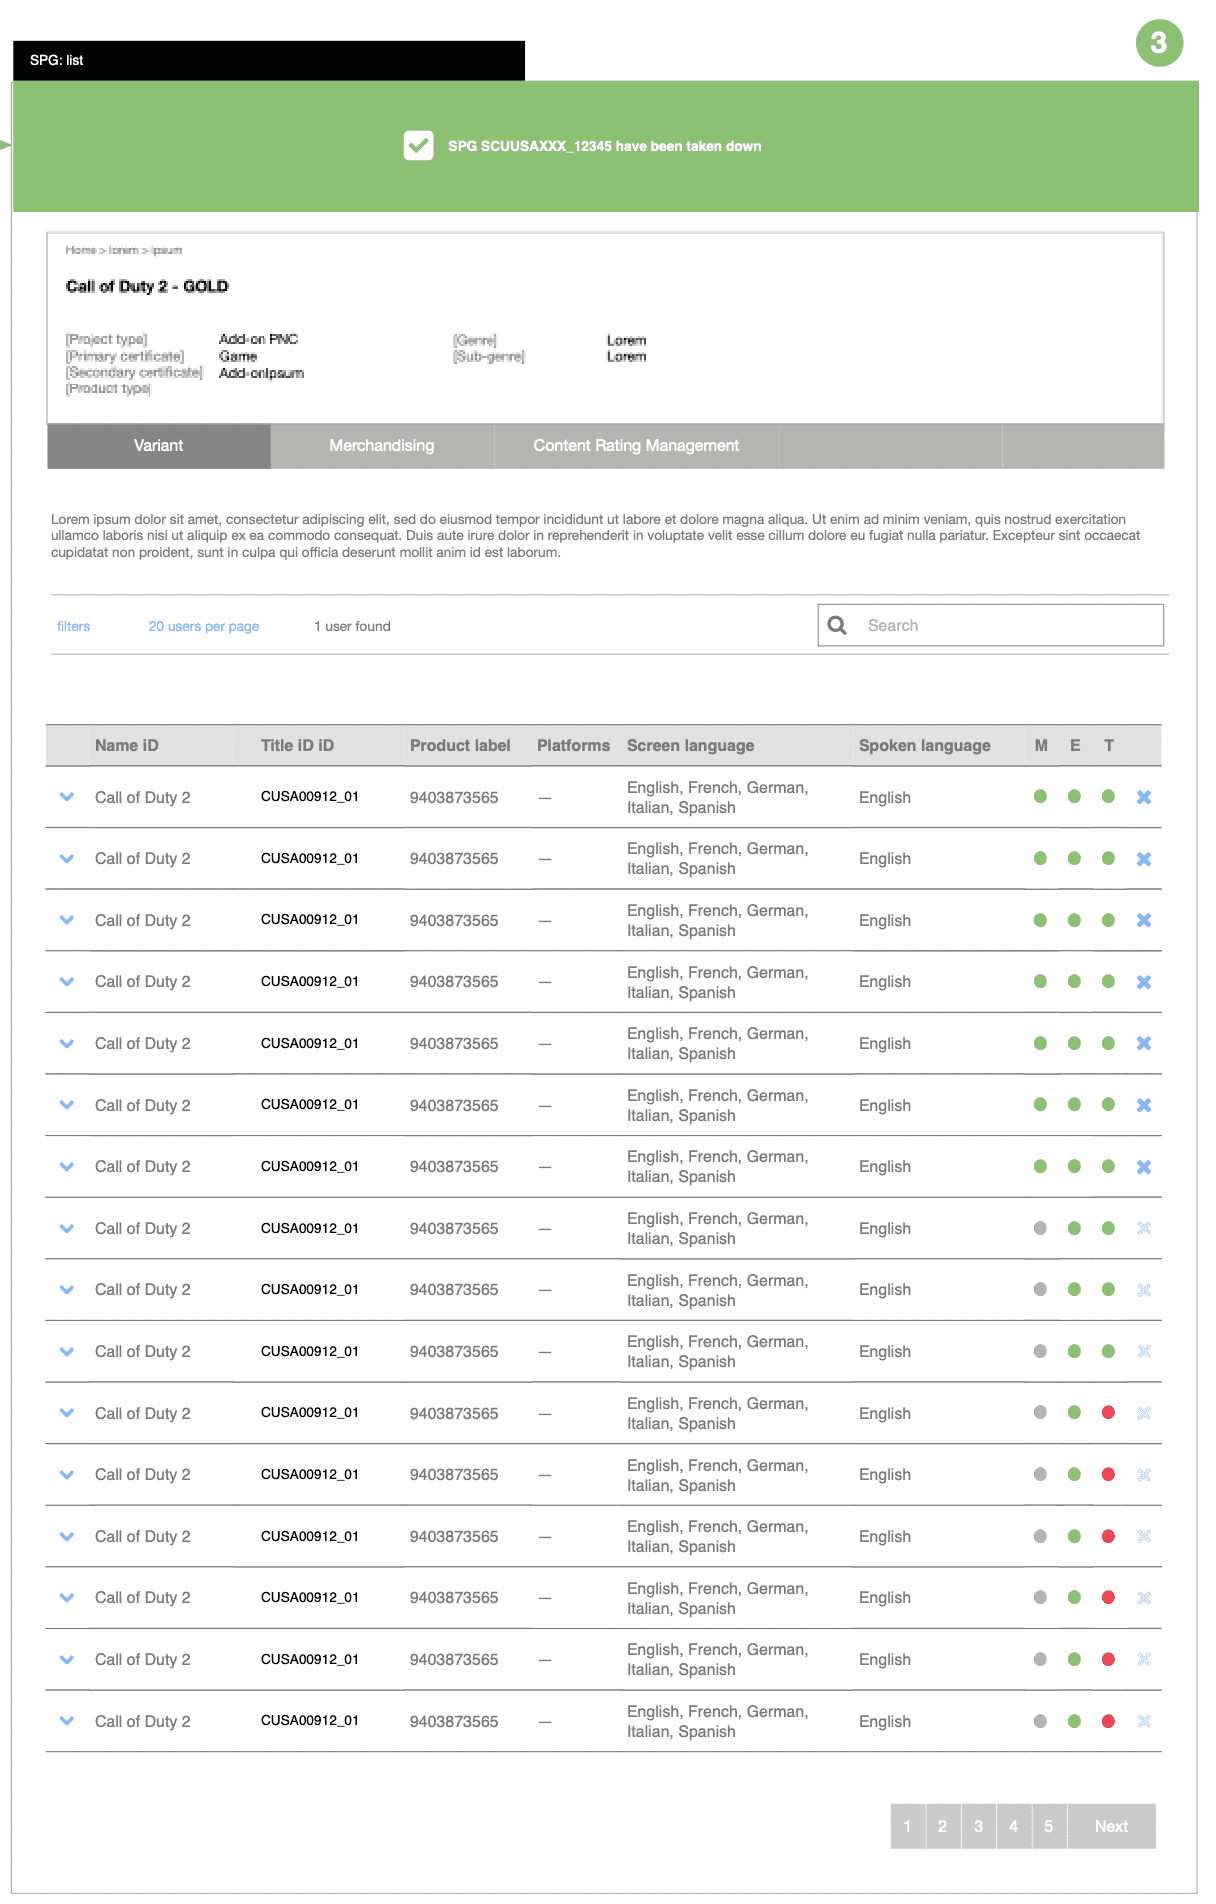
Task: Sort by the Name iD column header
Action: tap(127, 746)
